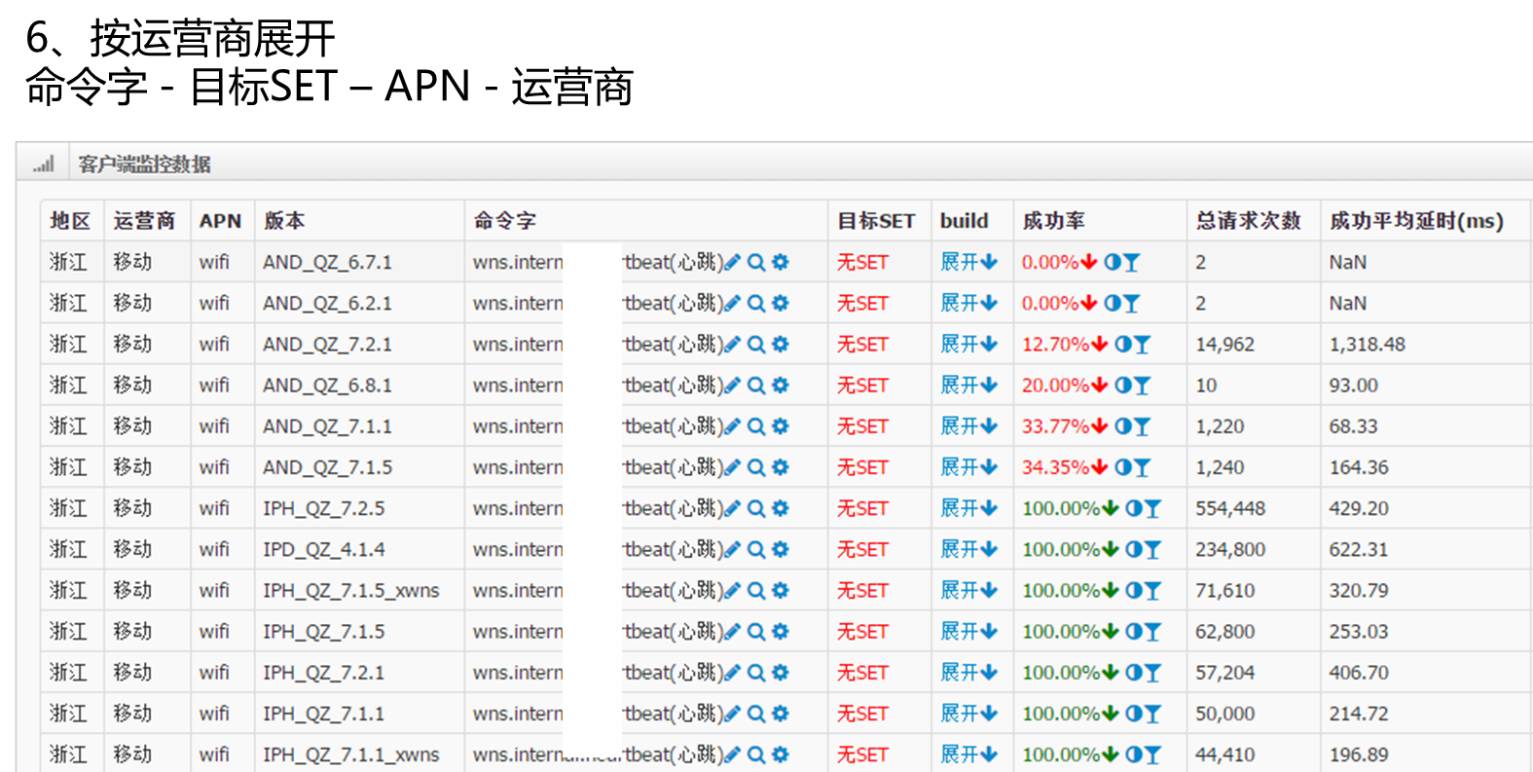Image resolution: width=1533 pixels, height=772 pixels.
Task: Click the half-circle icon next to 34.35%
Action: [x=1123, y=467]
